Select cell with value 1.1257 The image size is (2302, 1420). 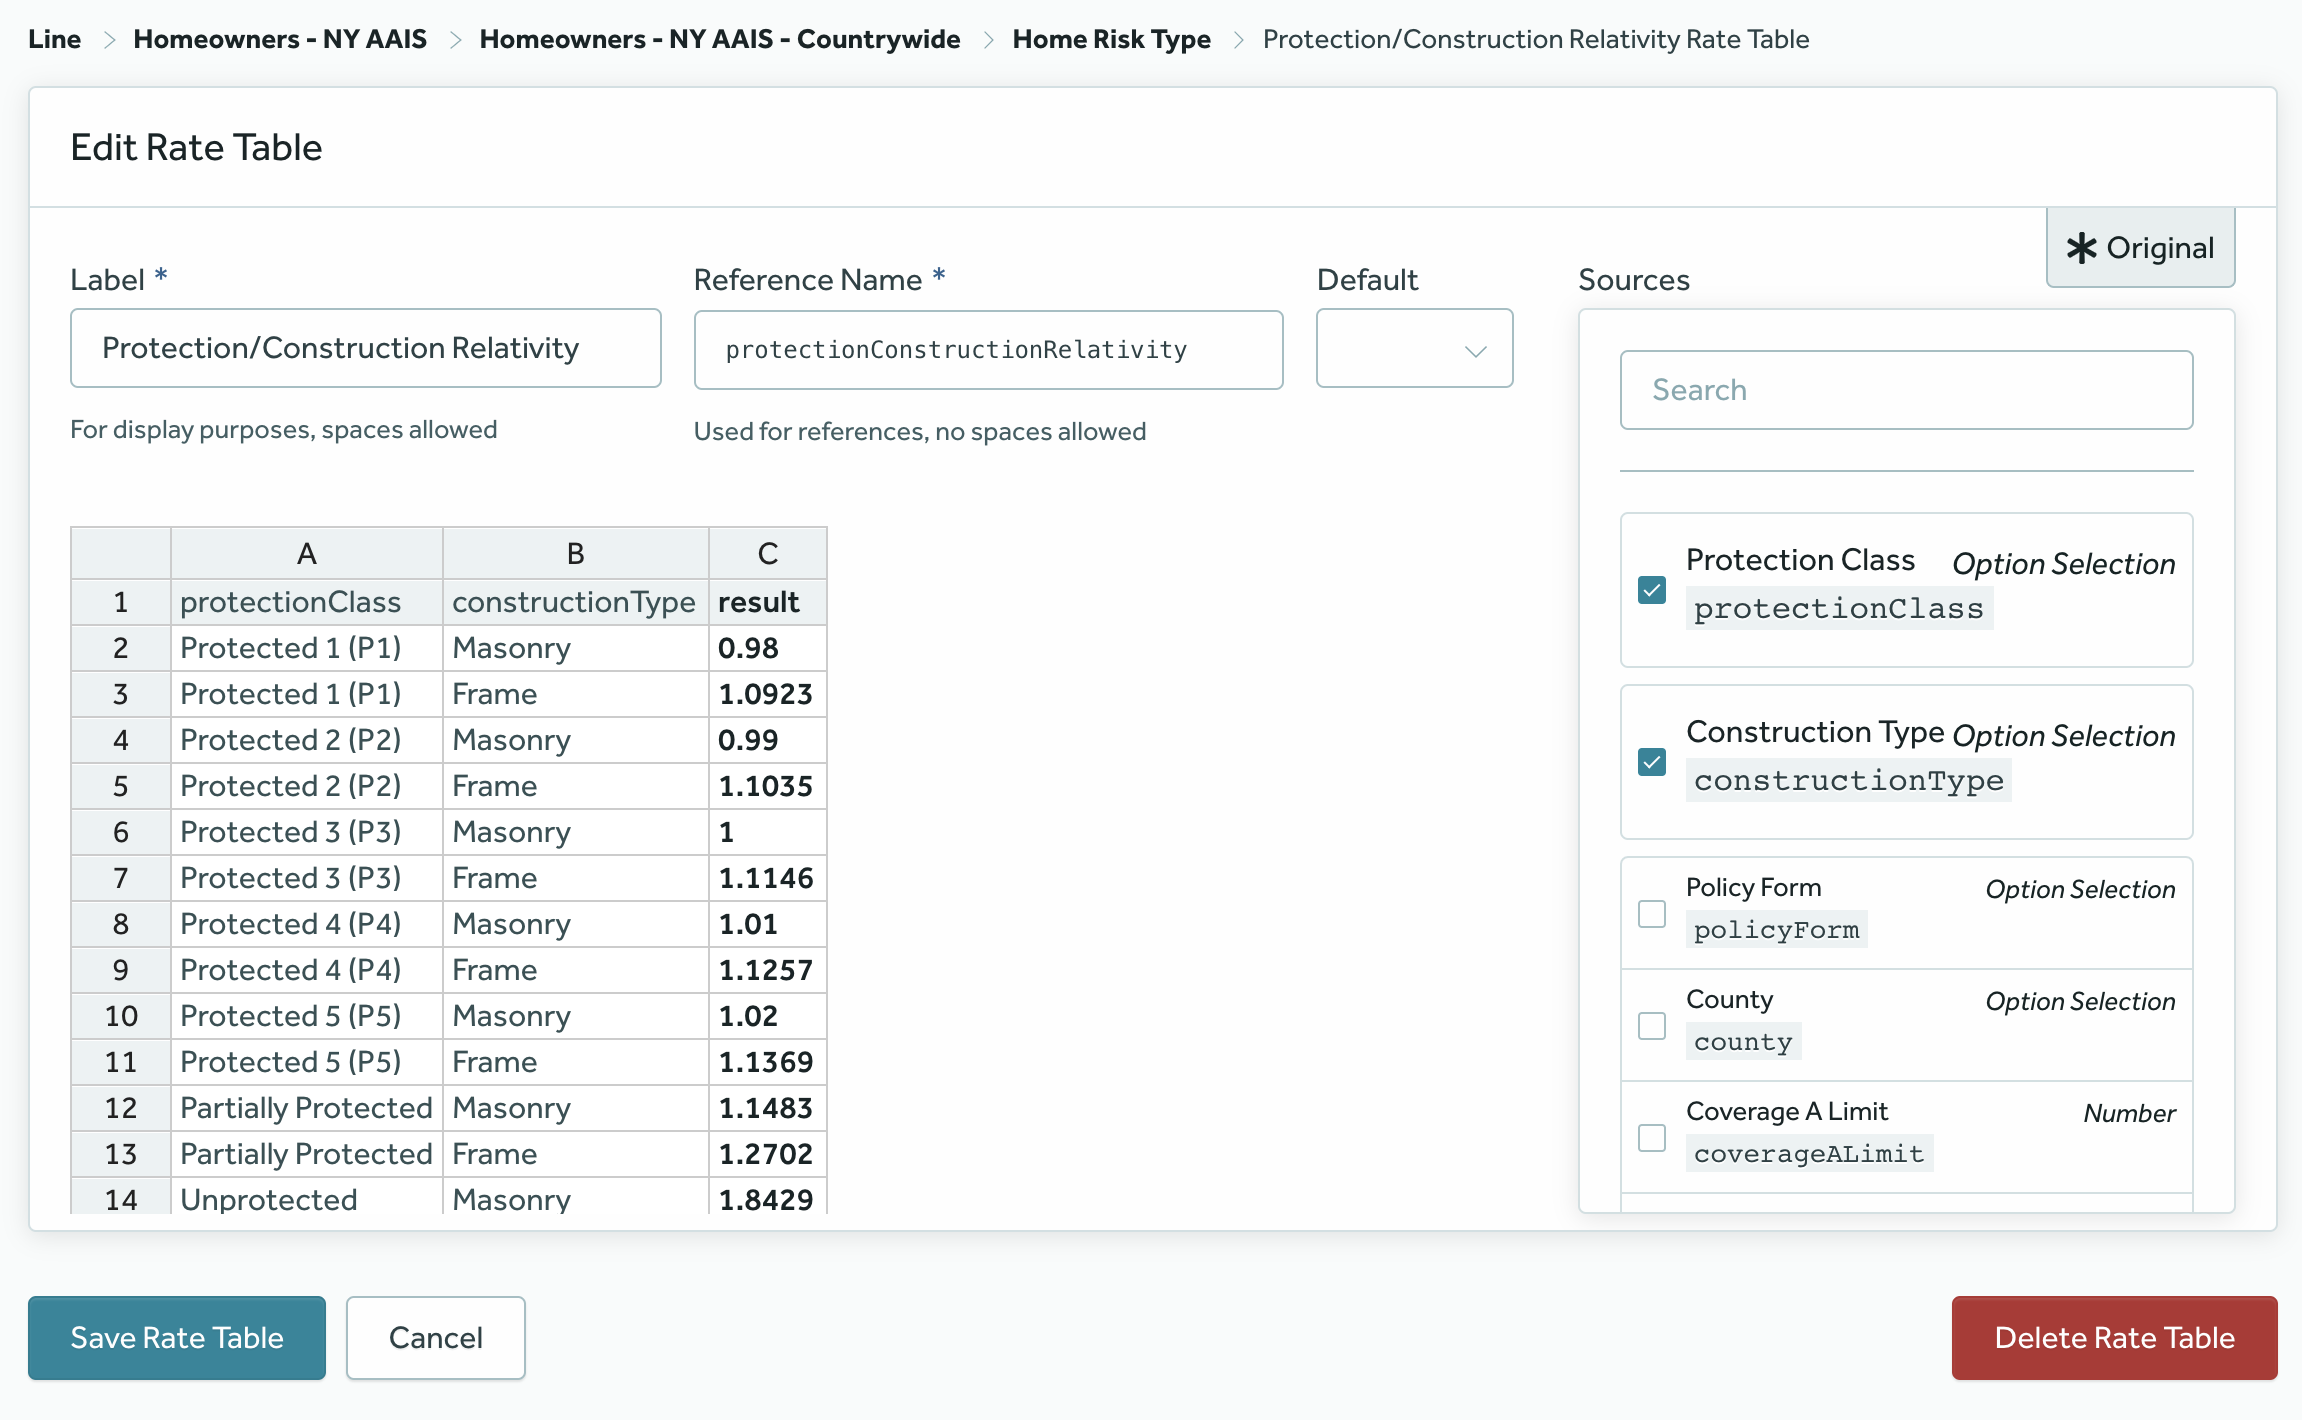pos(768,970)
